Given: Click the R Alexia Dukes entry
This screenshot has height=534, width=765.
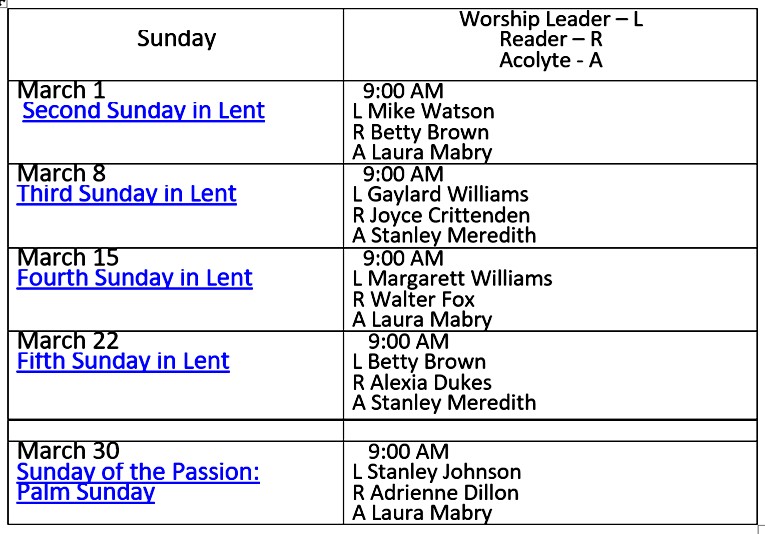Looking at the screenshot, I should pyautogui.click(x=422, y=382).
